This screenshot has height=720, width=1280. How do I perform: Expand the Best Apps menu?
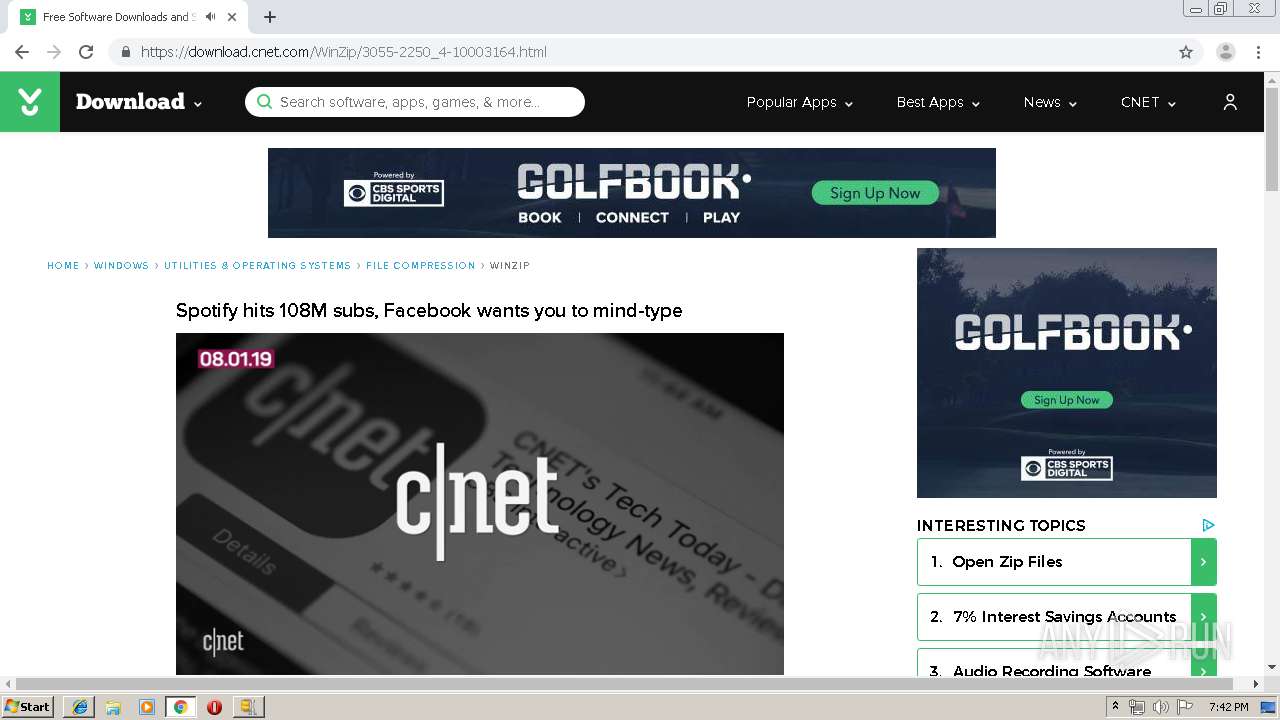[x=938, y=102]
